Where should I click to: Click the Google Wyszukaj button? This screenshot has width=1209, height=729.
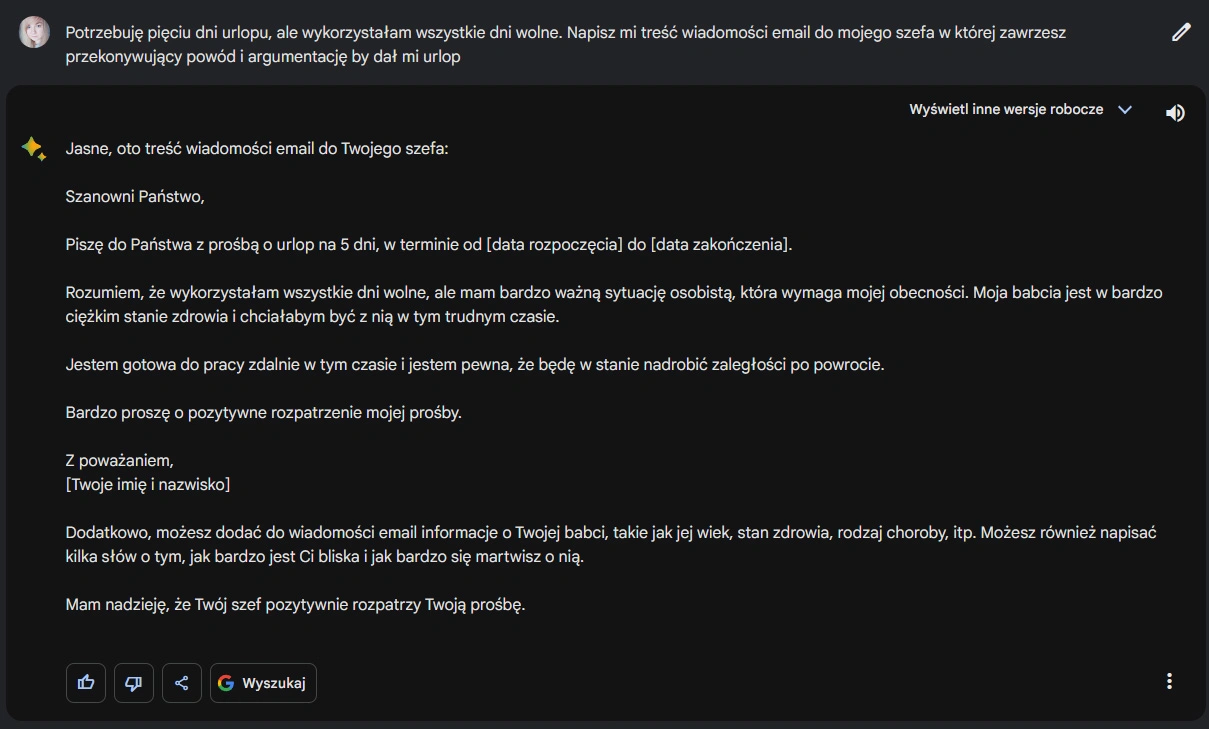(x=263, y=683)
